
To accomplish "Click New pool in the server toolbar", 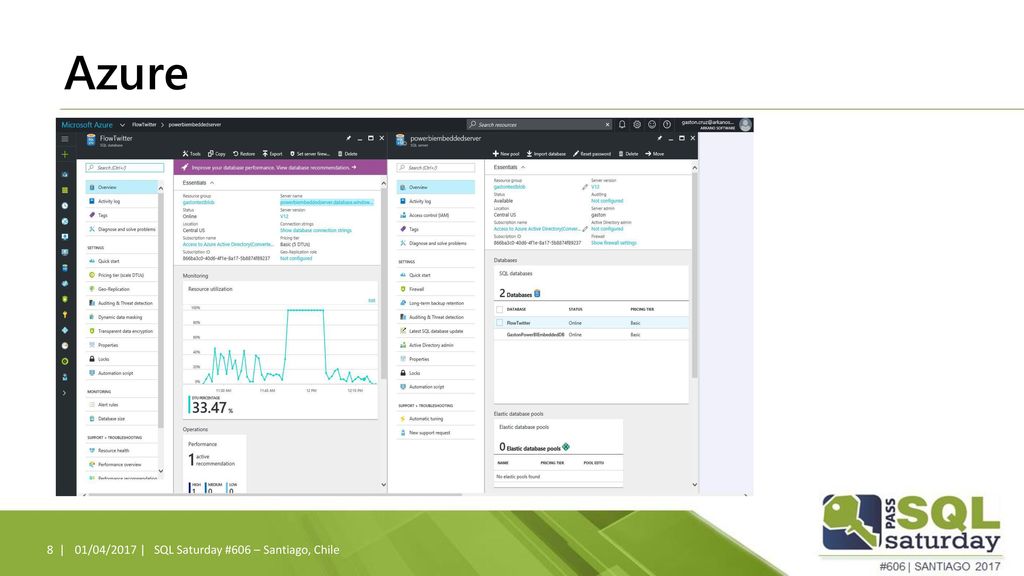I will (x=506, y=154).
